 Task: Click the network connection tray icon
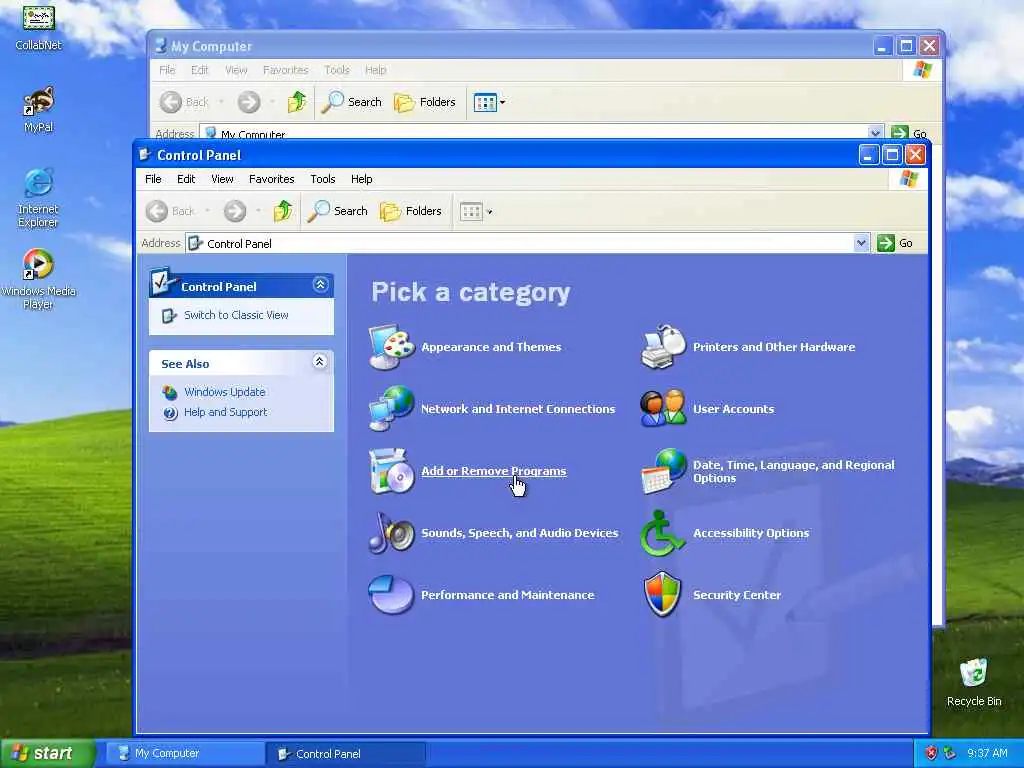click(x=950, y=754)
